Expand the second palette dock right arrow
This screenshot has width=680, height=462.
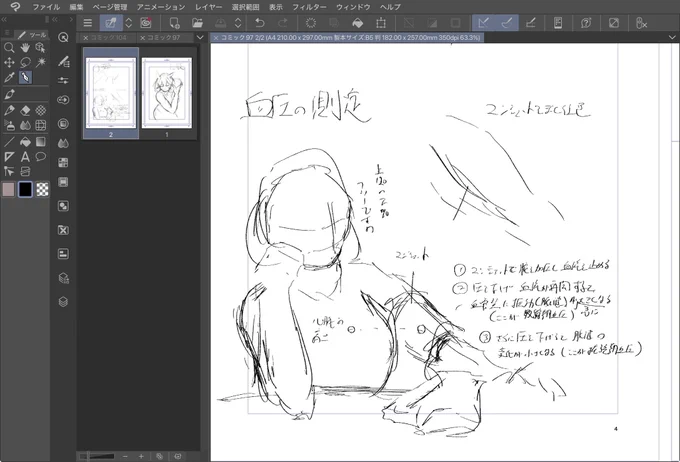click(71, 19)
